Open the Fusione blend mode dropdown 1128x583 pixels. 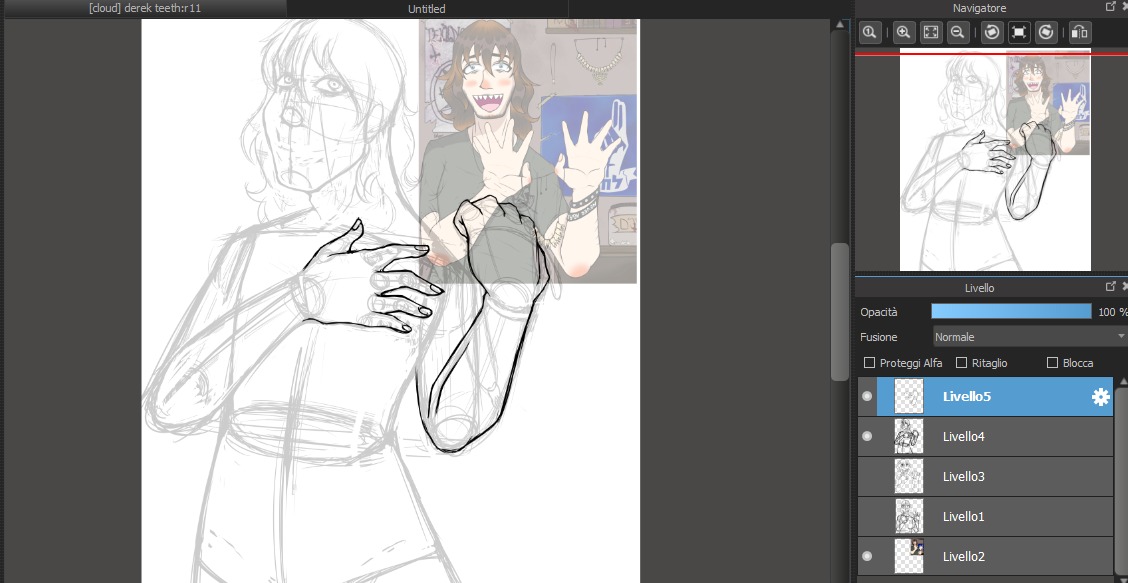1029,337
